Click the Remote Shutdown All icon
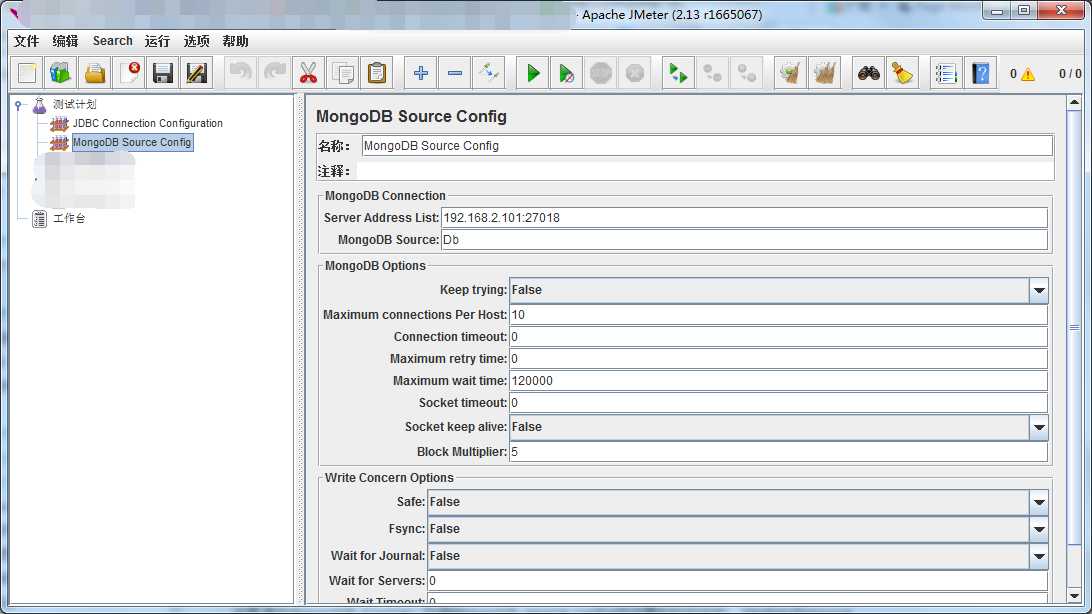1092x614 pixels. 747,73
